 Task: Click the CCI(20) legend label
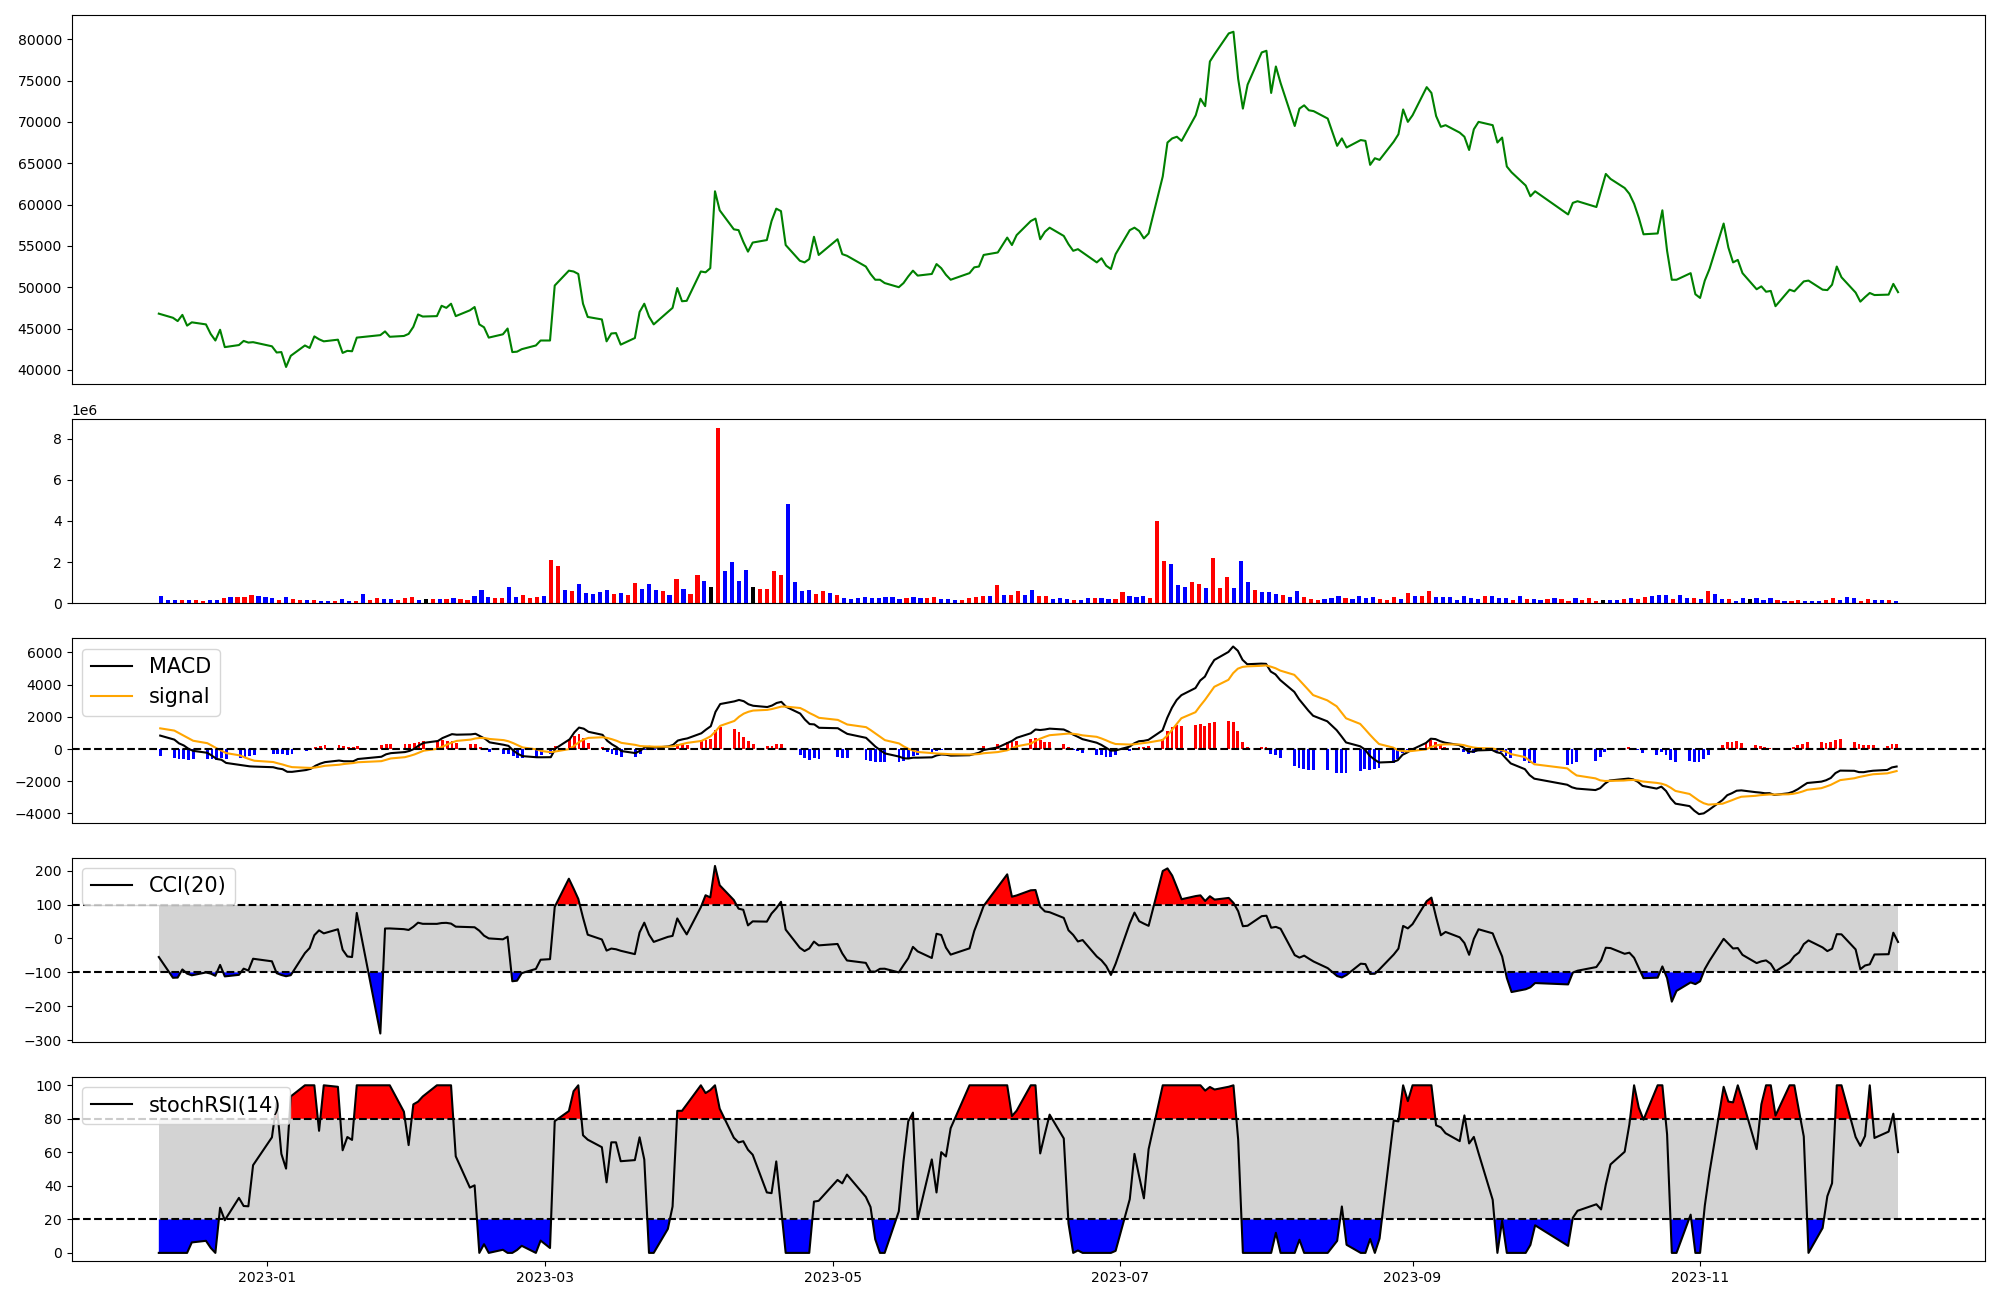point(186,885)
